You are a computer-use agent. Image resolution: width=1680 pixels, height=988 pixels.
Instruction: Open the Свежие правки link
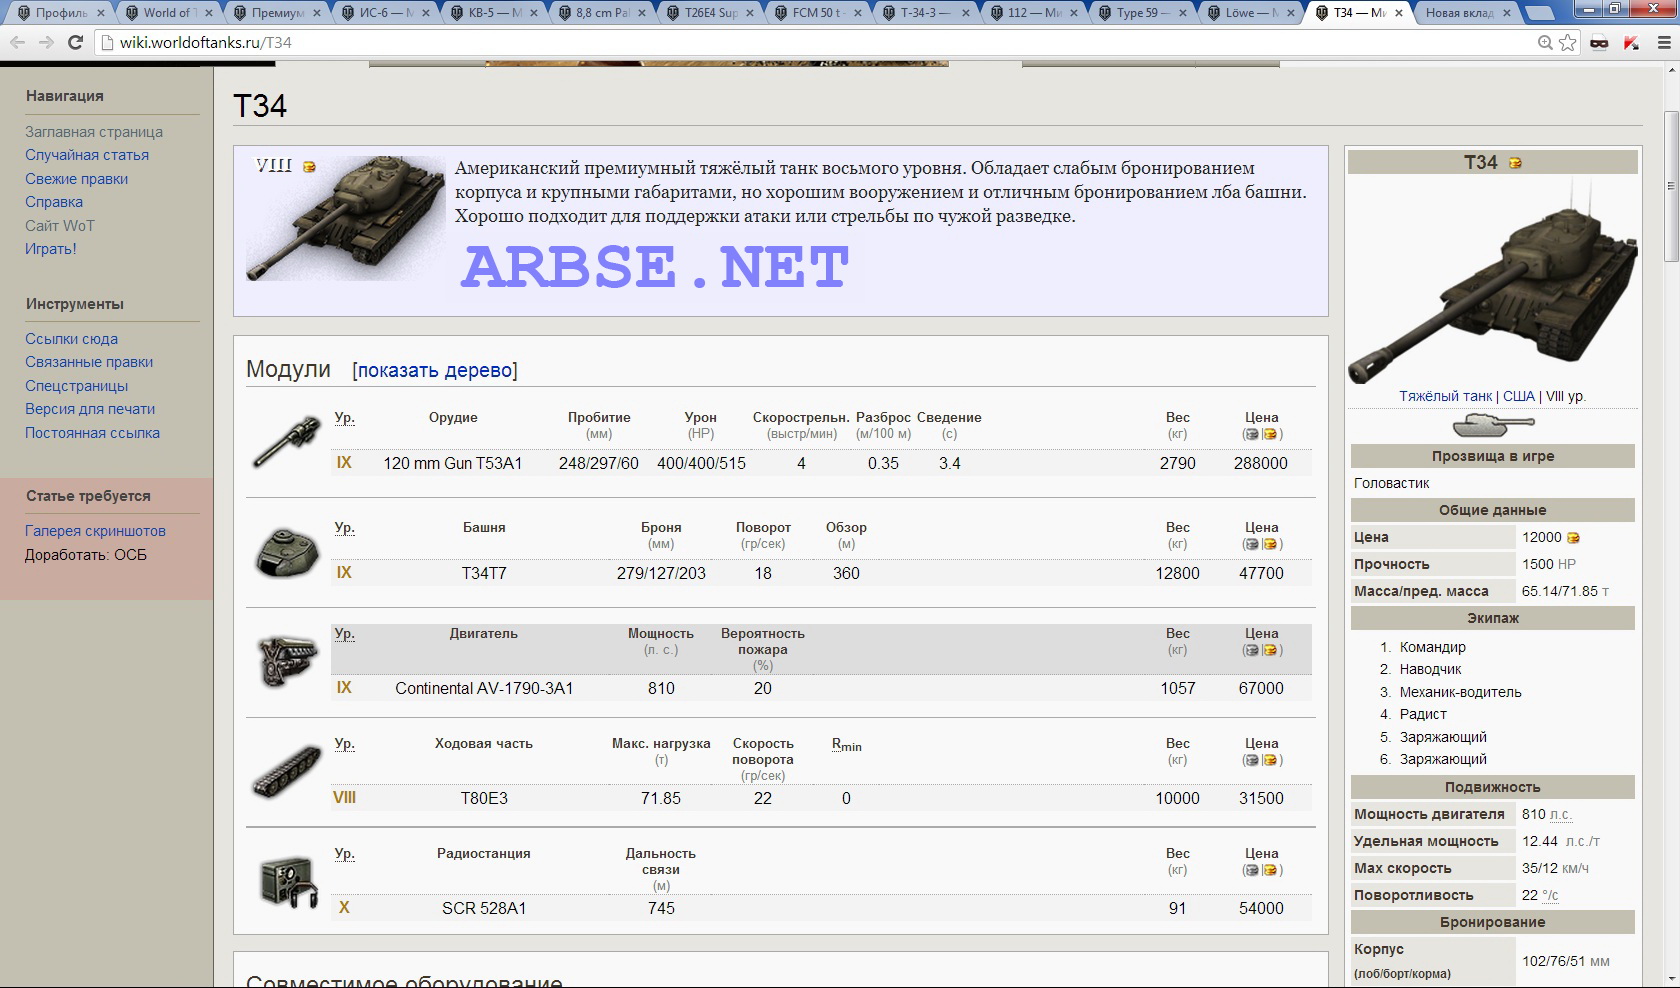[76, 179]
